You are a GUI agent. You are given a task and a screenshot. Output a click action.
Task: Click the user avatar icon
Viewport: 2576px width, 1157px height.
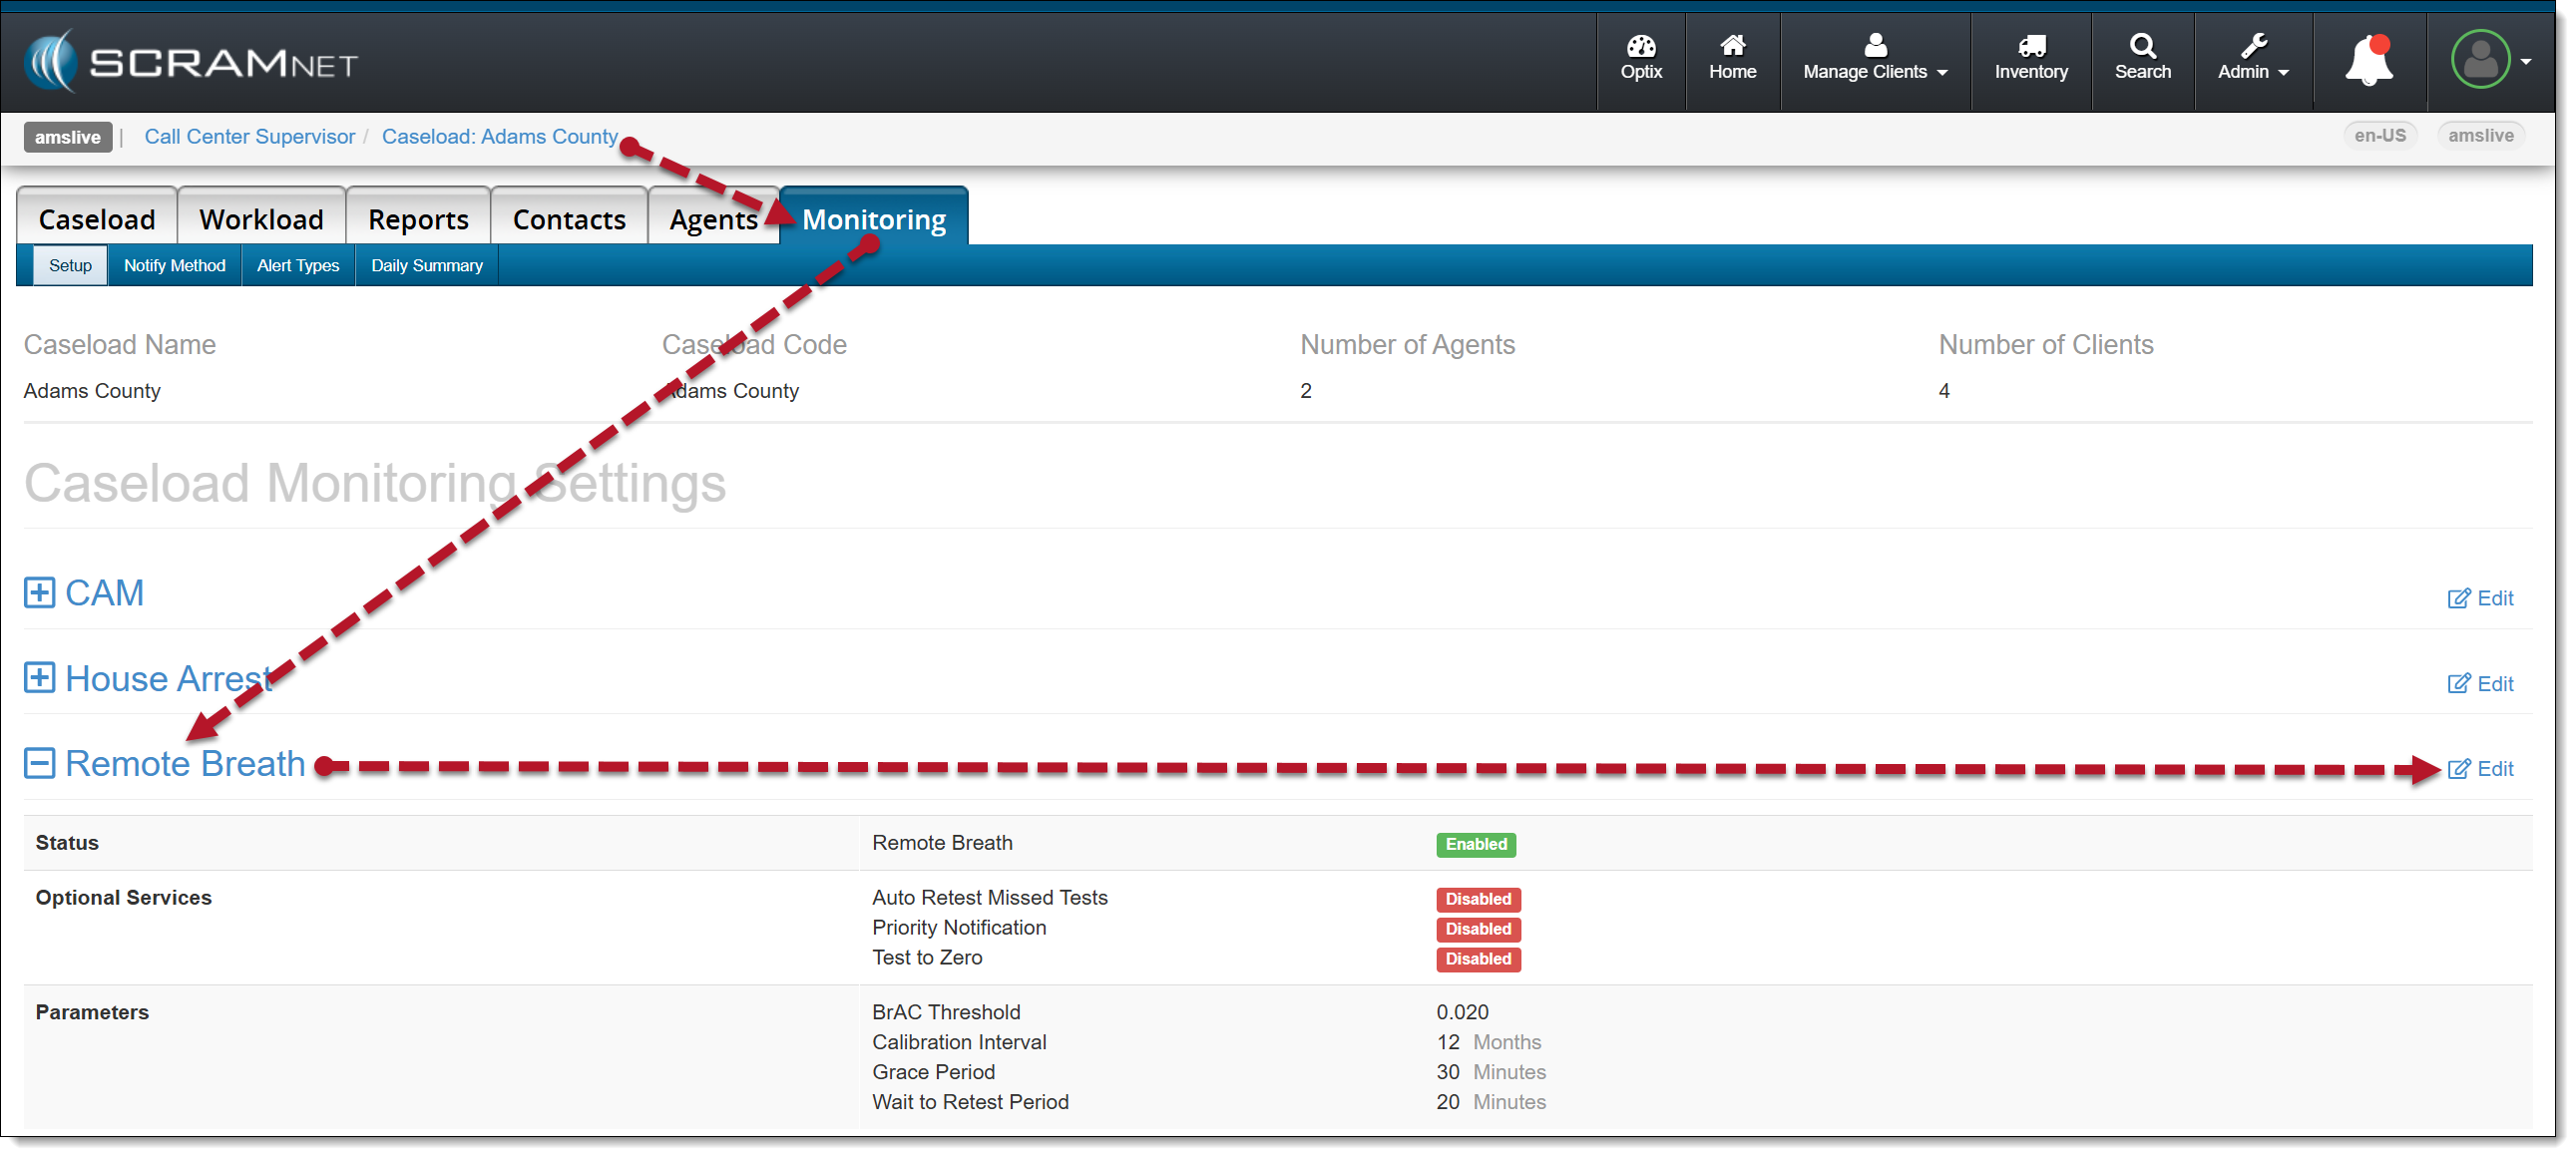[2479, 60]
